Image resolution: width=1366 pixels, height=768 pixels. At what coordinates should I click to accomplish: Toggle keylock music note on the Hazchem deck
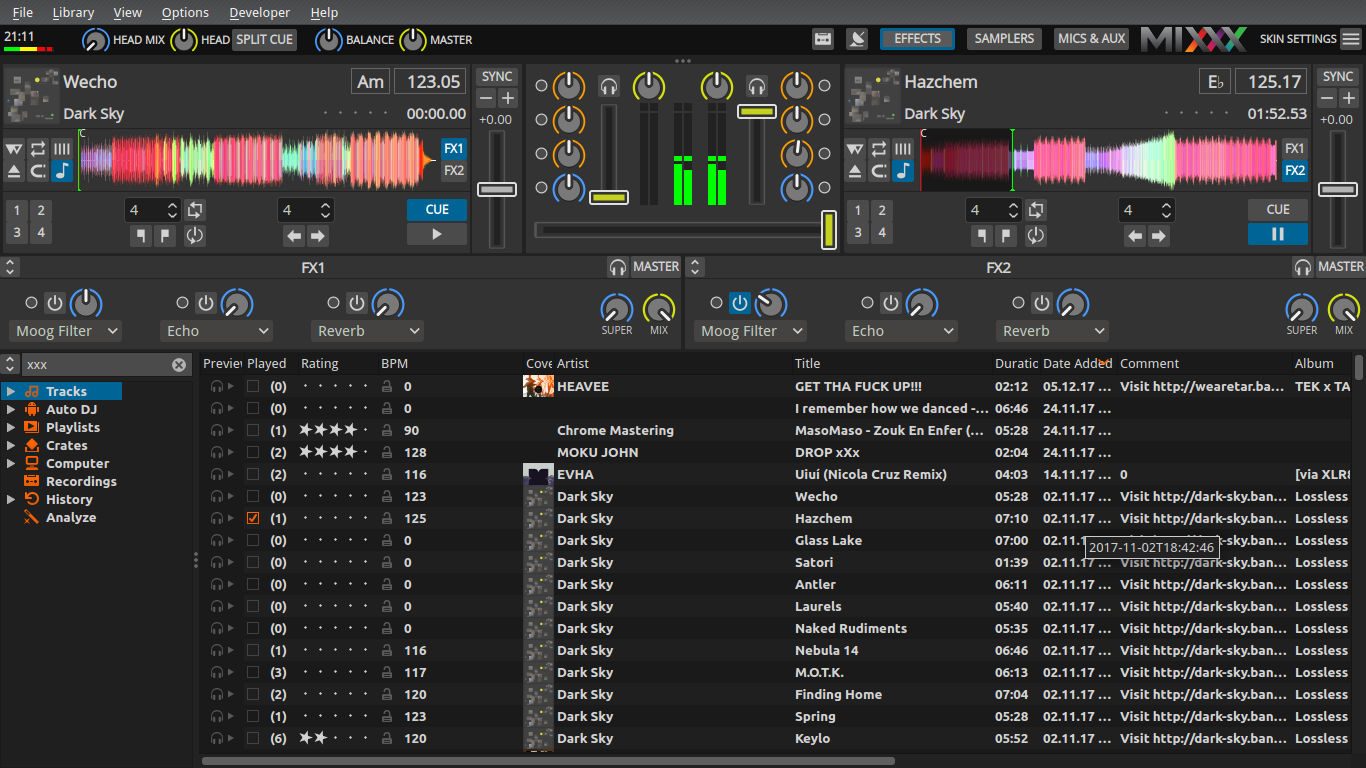click(x=903, y=171)
